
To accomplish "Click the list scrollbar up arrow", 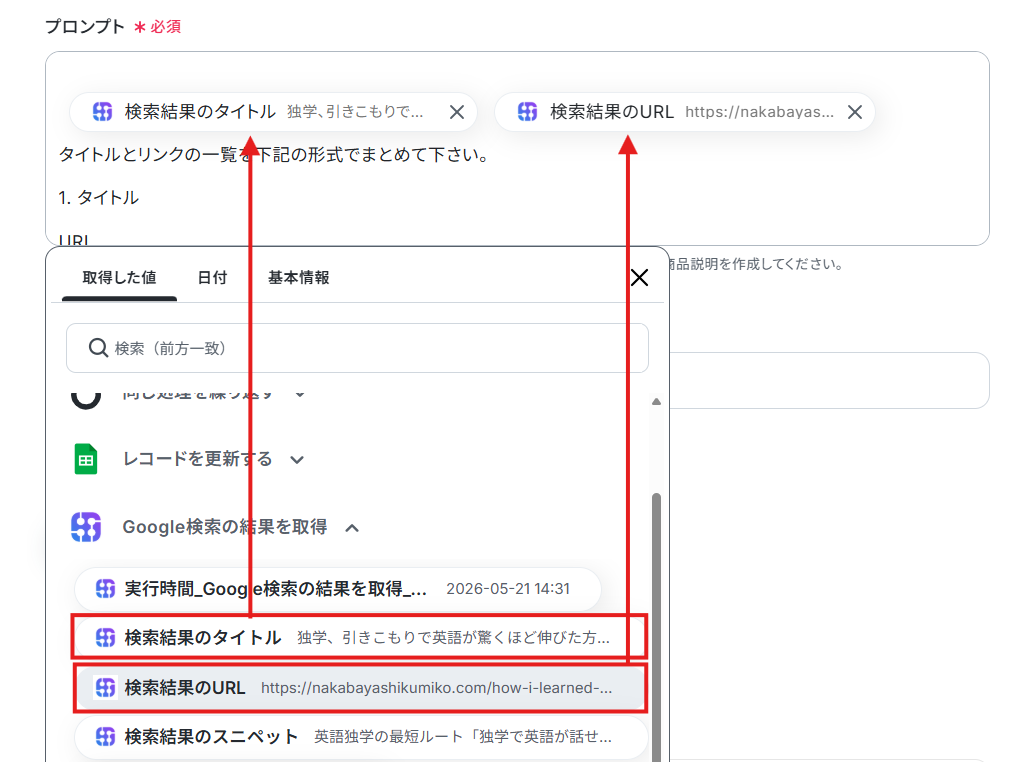I will 656,402.
